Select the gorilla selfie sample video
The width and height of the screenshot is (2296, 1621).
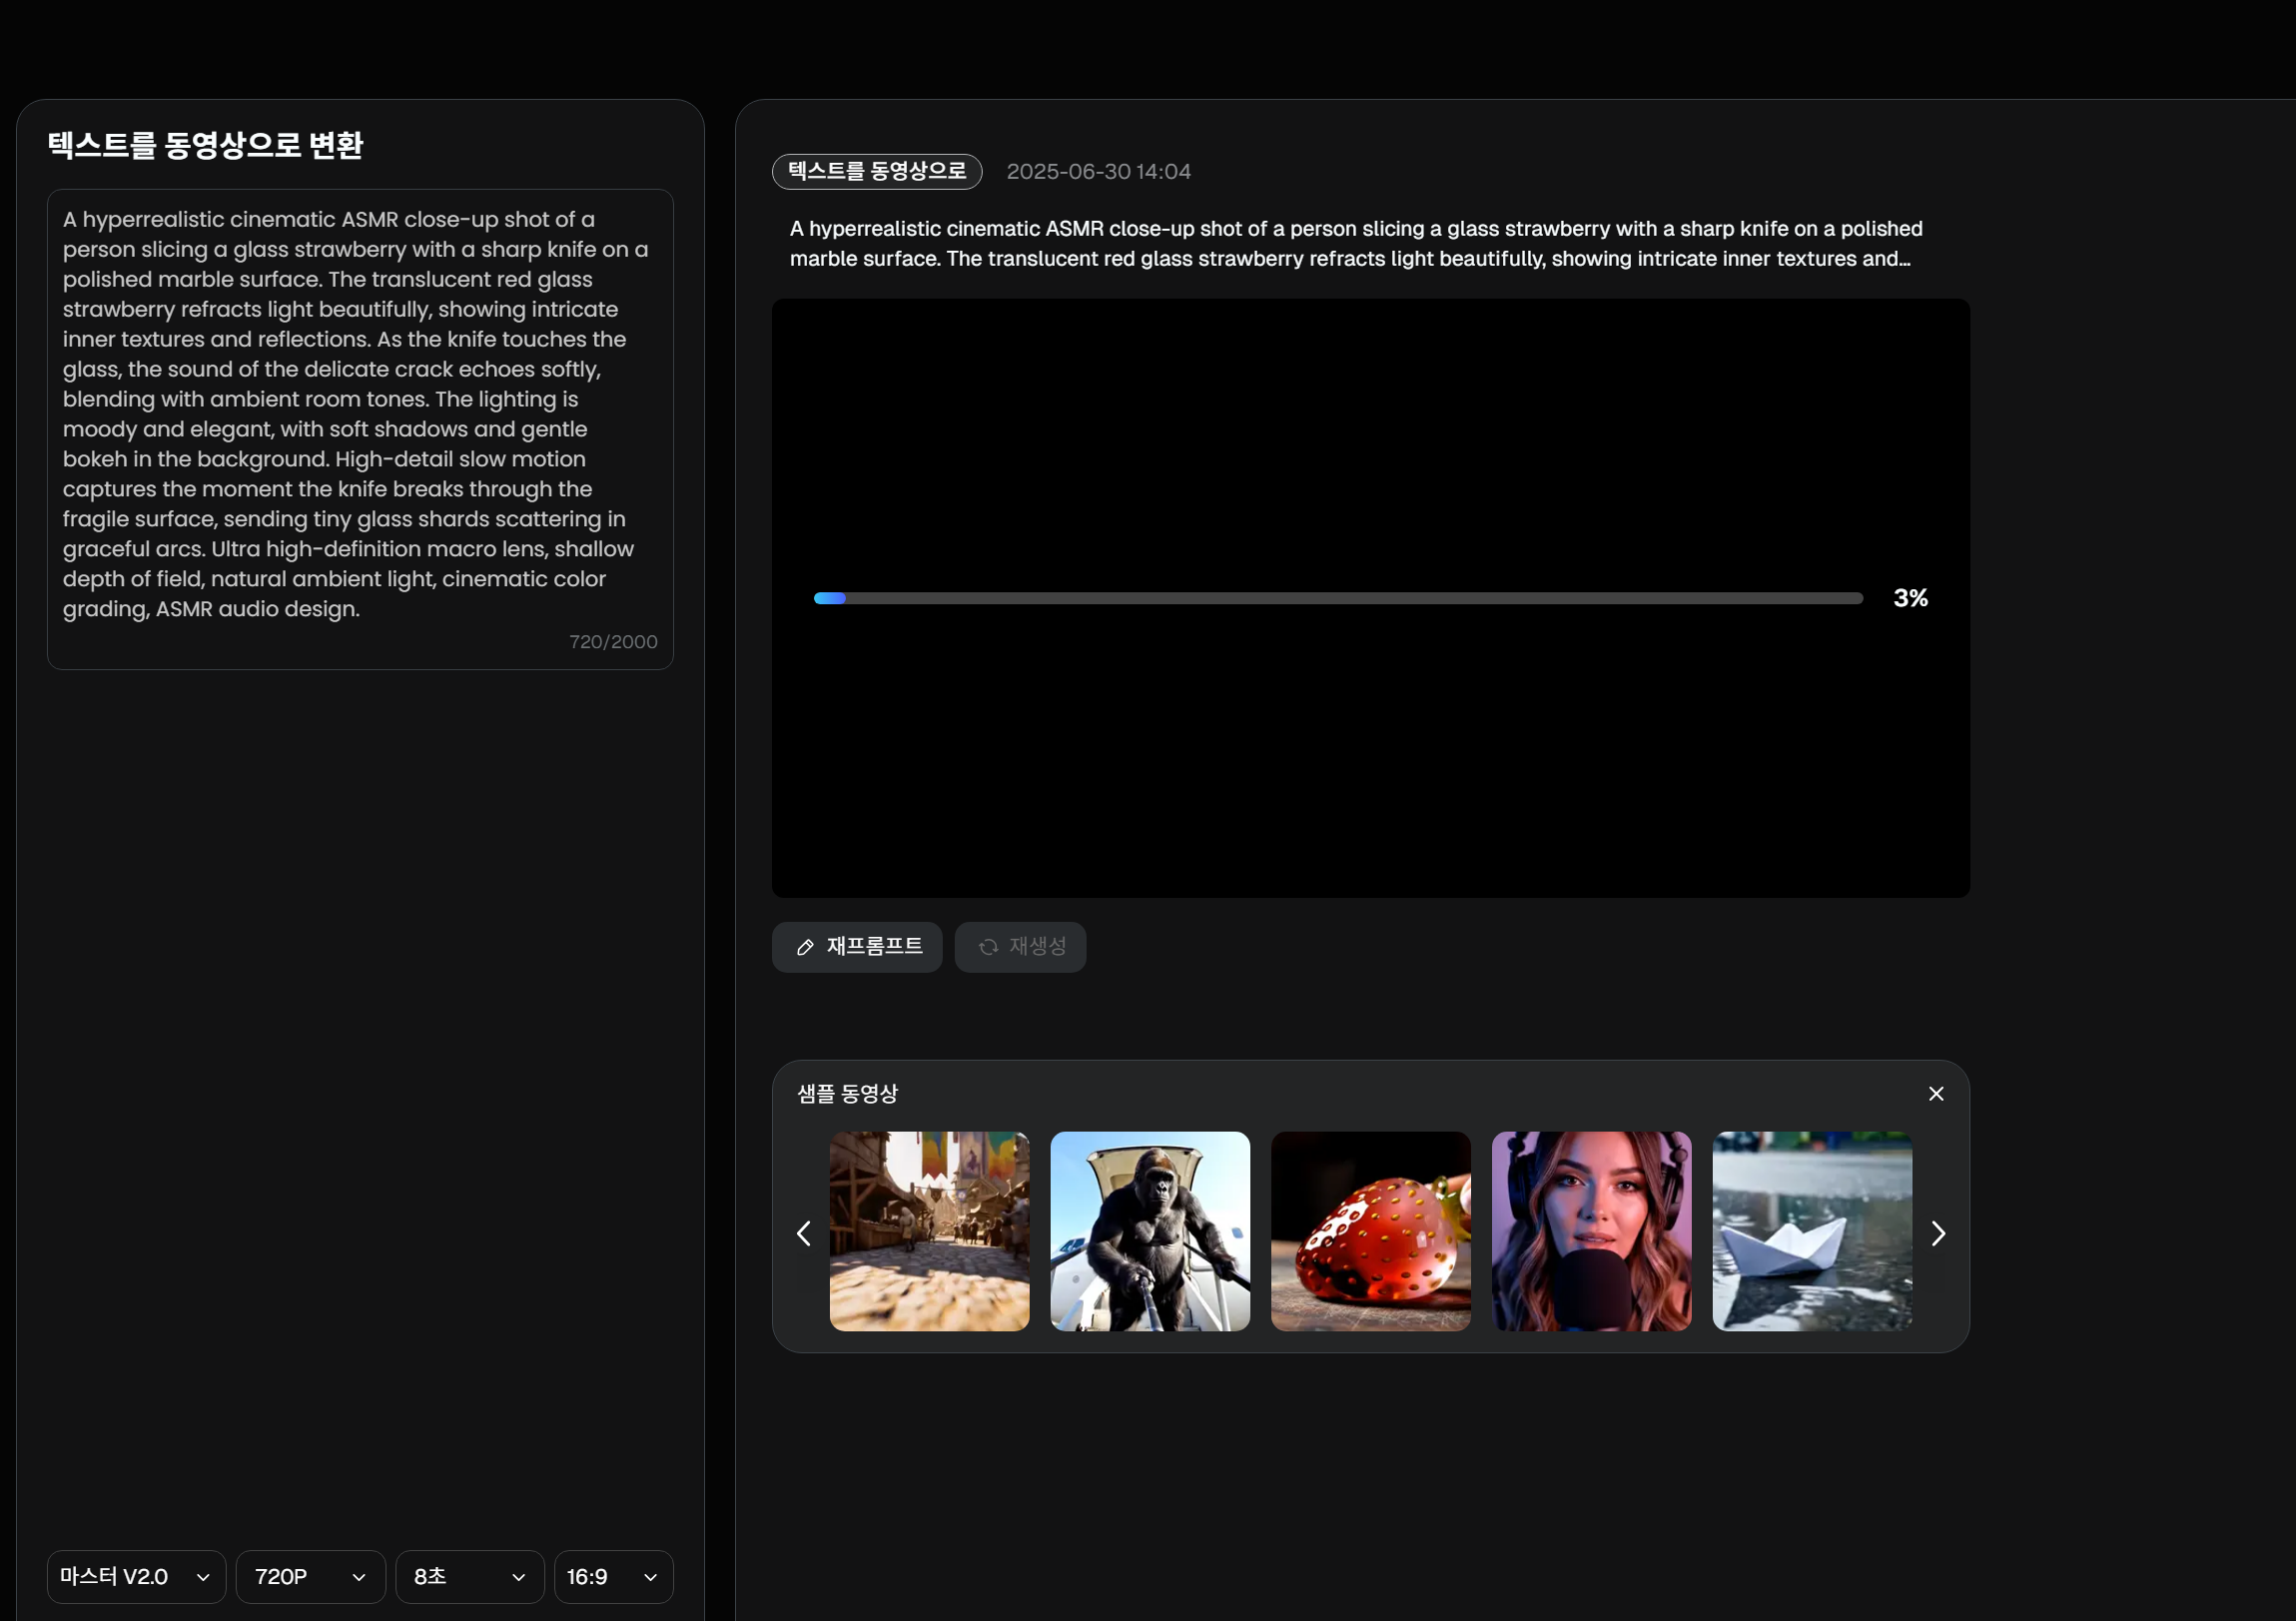pos(1149,1231)
